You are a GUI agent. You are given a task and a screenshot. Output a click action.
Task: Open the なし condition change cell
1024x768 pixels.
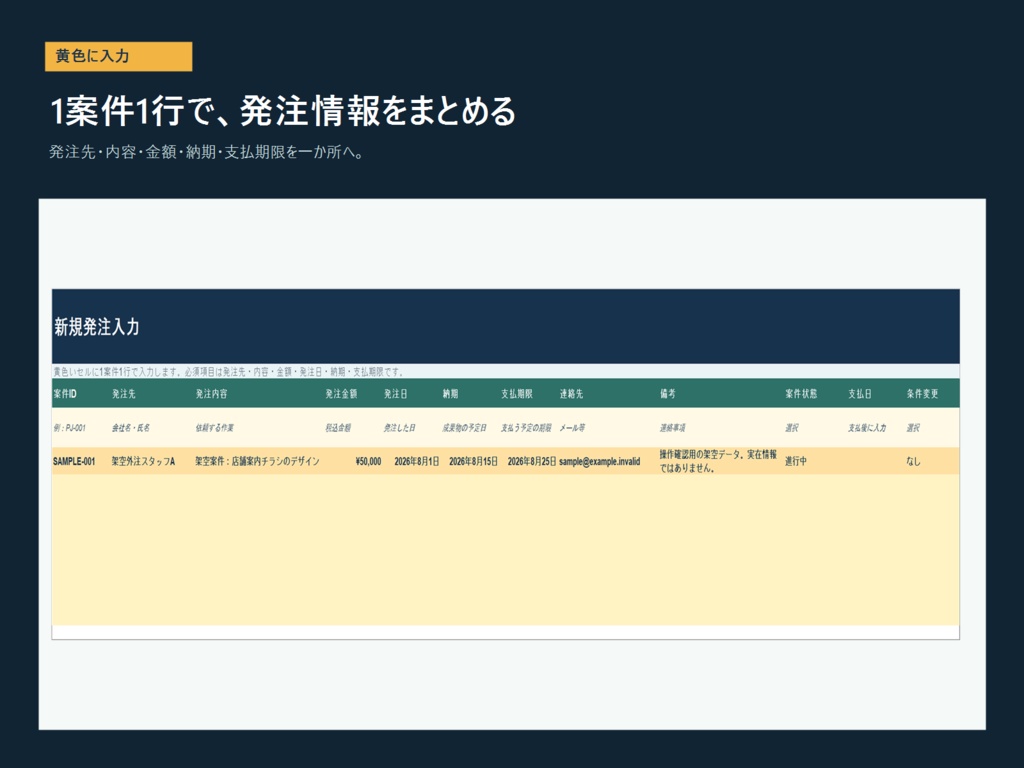[913, 461]
